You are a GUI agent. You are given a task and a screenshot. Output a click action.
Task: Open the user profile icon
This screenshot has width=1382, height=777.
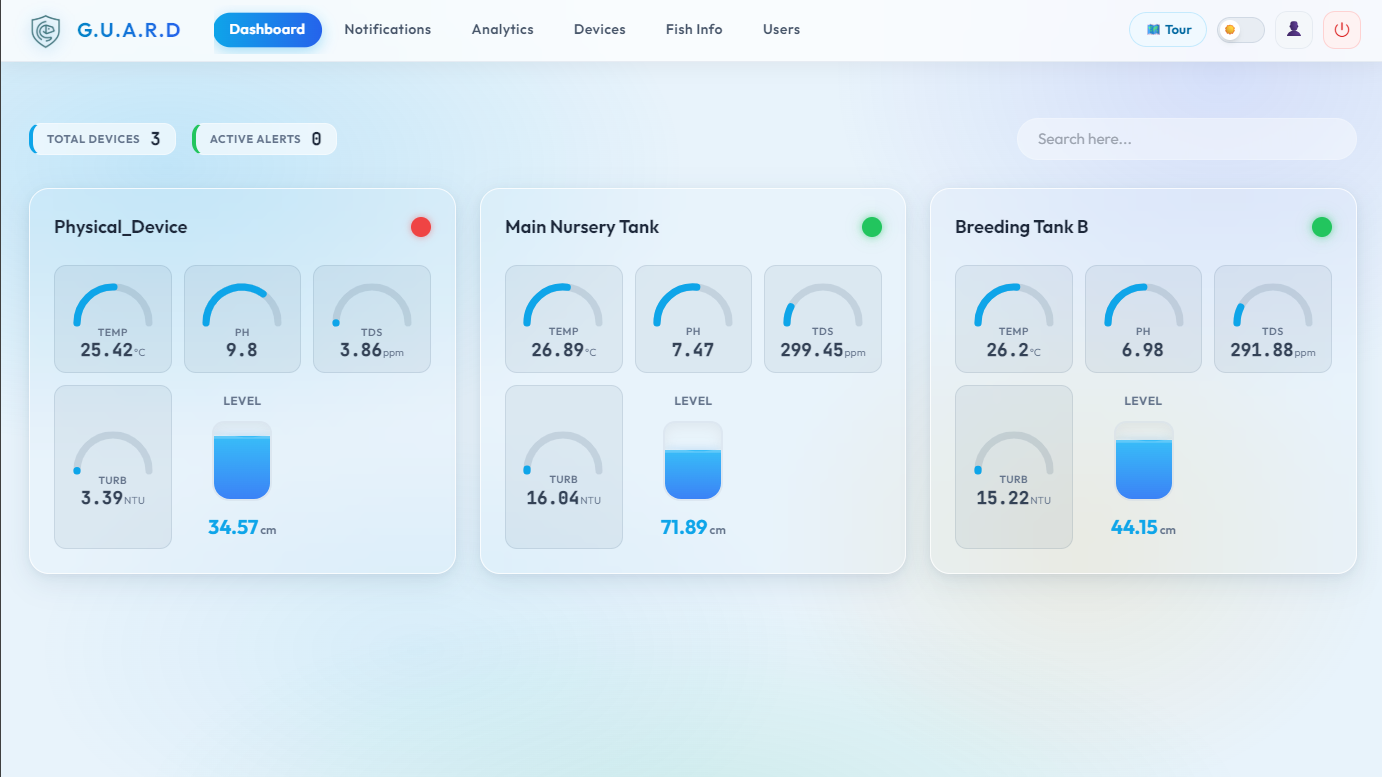tap(1294, 30)
